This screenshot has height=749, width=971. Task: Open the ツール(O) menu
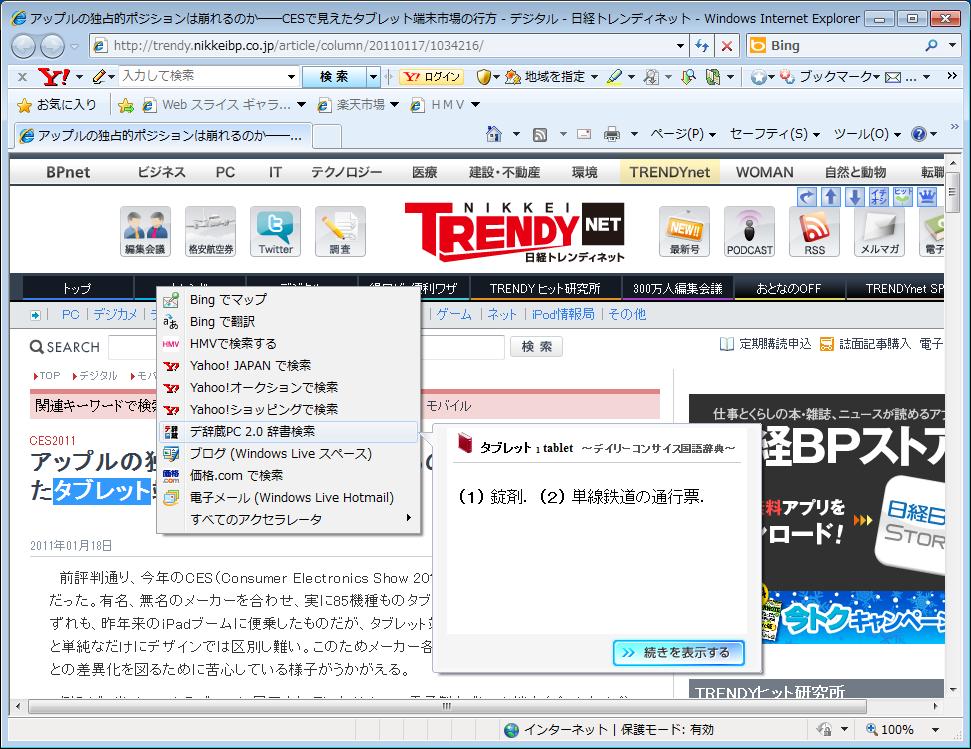tap(867, 134)
